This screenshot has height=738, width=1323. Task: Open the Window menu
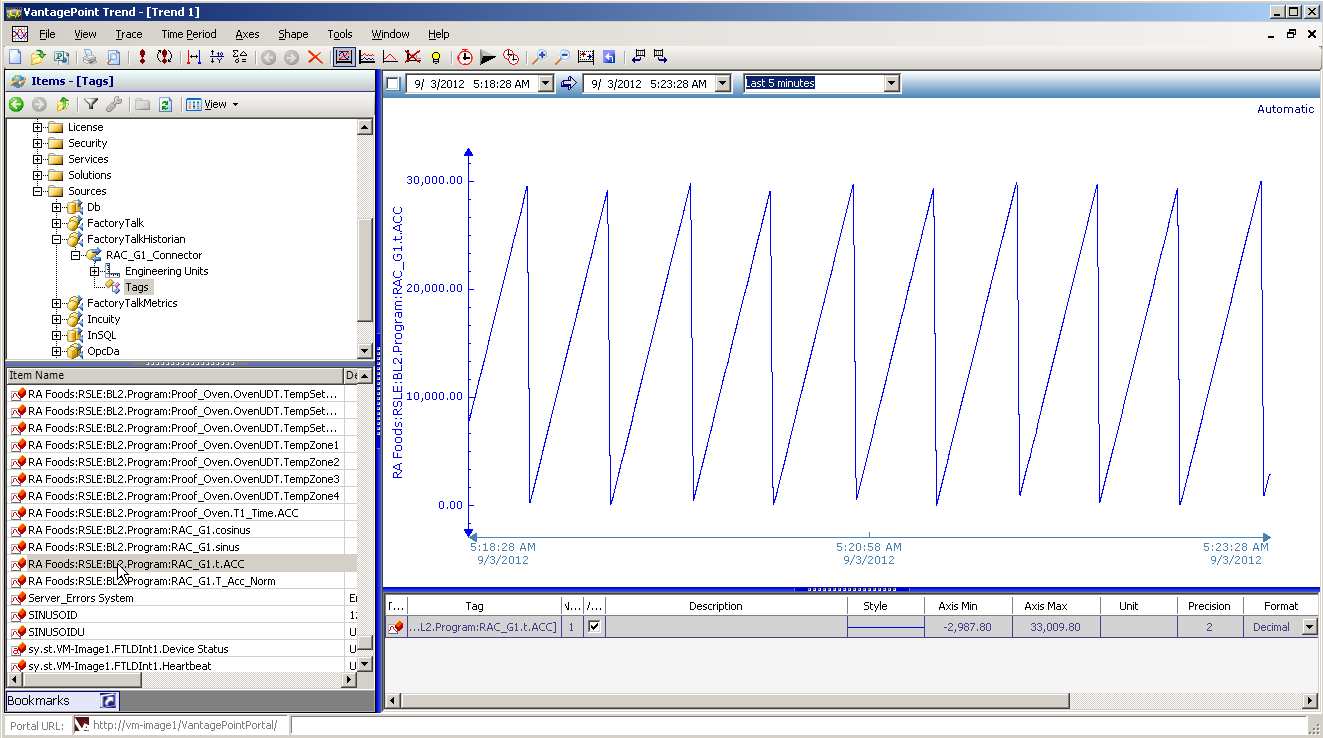[390, 34]
